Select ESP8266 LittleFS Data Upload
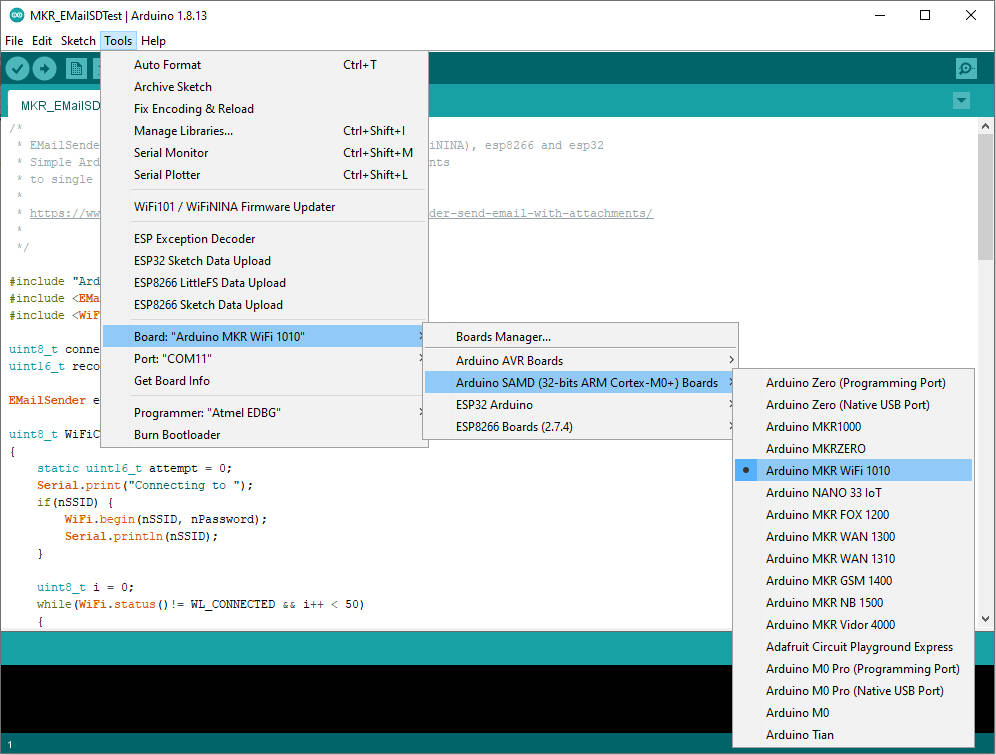 264,283
